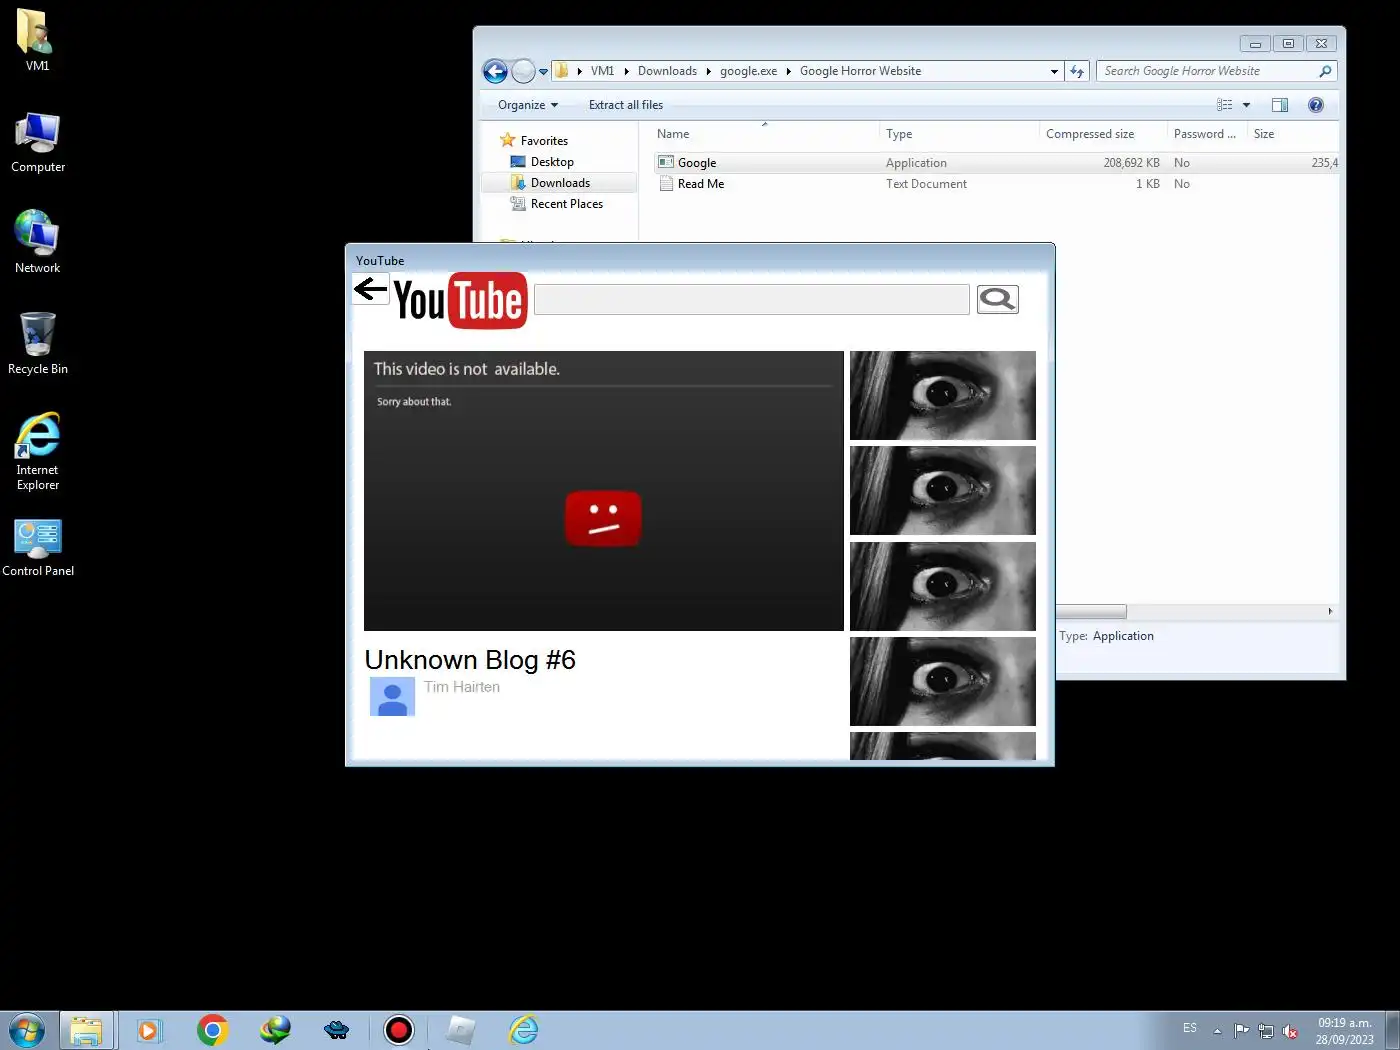Click the muted volume speaker tray icon
Viewport: 1400px width, 1050px height.
1290,1031
